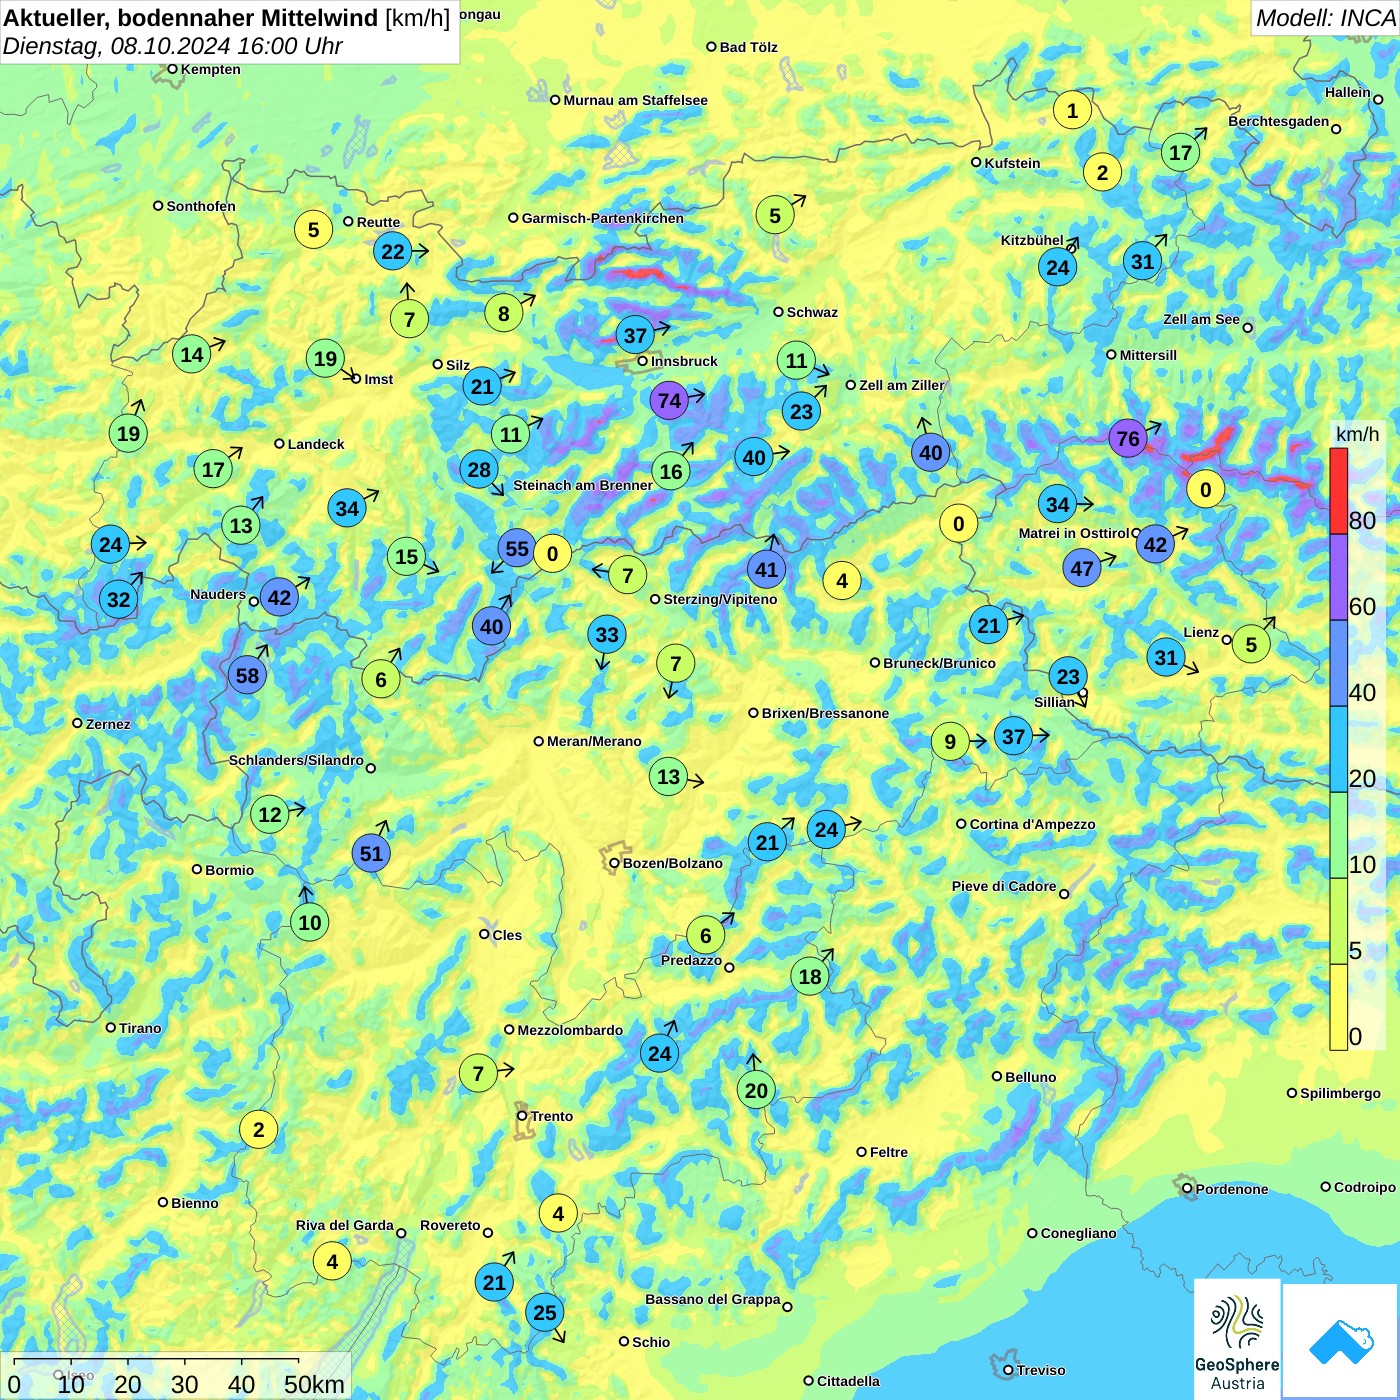Click the Lienz city label

click(1201, 632)
